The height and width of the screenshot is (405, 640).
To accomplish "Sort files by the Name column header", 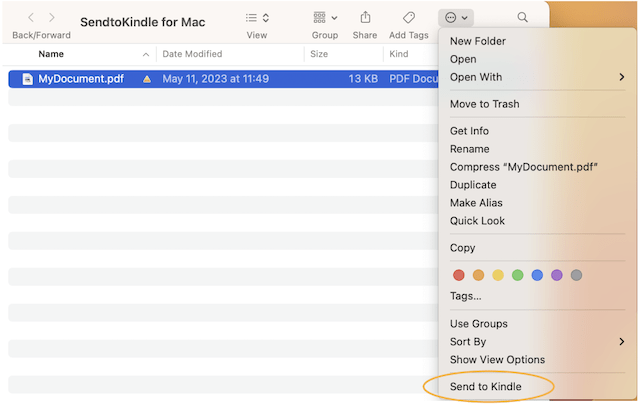I will coord(51,54).
